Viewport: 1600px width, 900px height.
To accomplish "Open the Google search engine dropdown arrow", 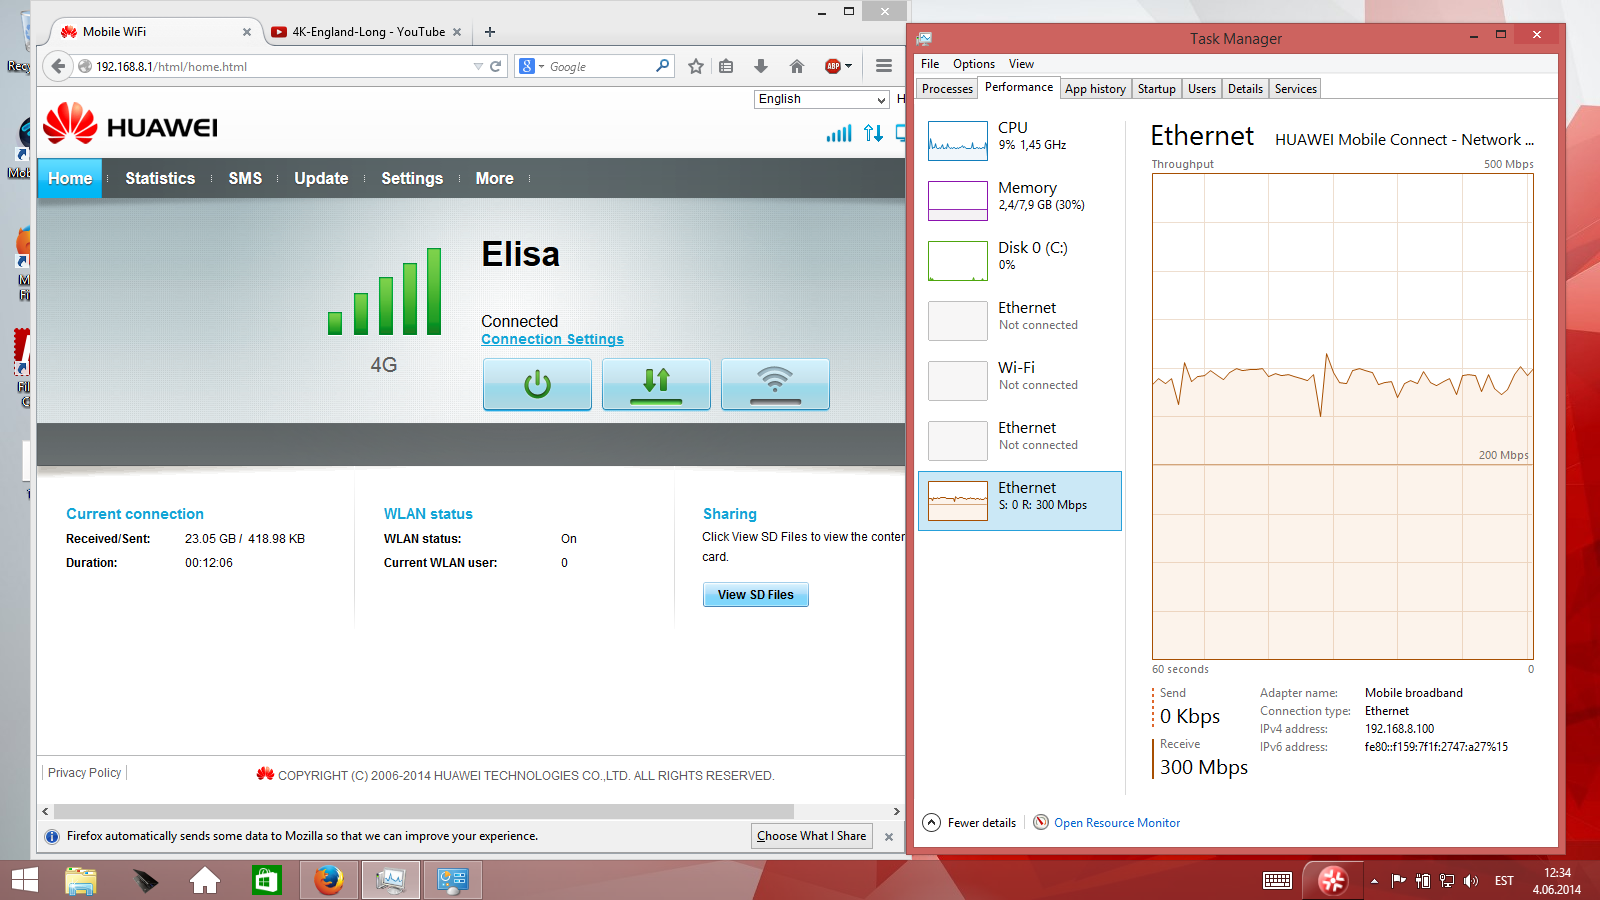I will pos(542,67).
